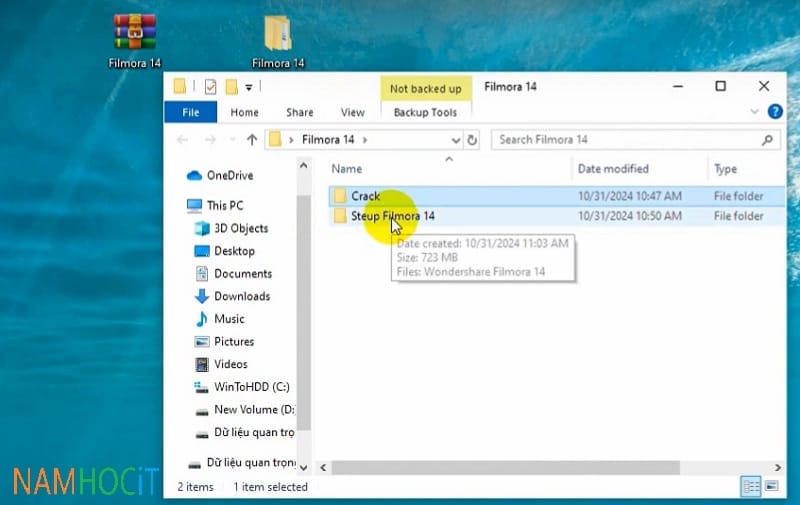Open the Filmora 14 WinRAR archive on desktop
Viewport: 800px width, 505px height.
pos(134,41)
